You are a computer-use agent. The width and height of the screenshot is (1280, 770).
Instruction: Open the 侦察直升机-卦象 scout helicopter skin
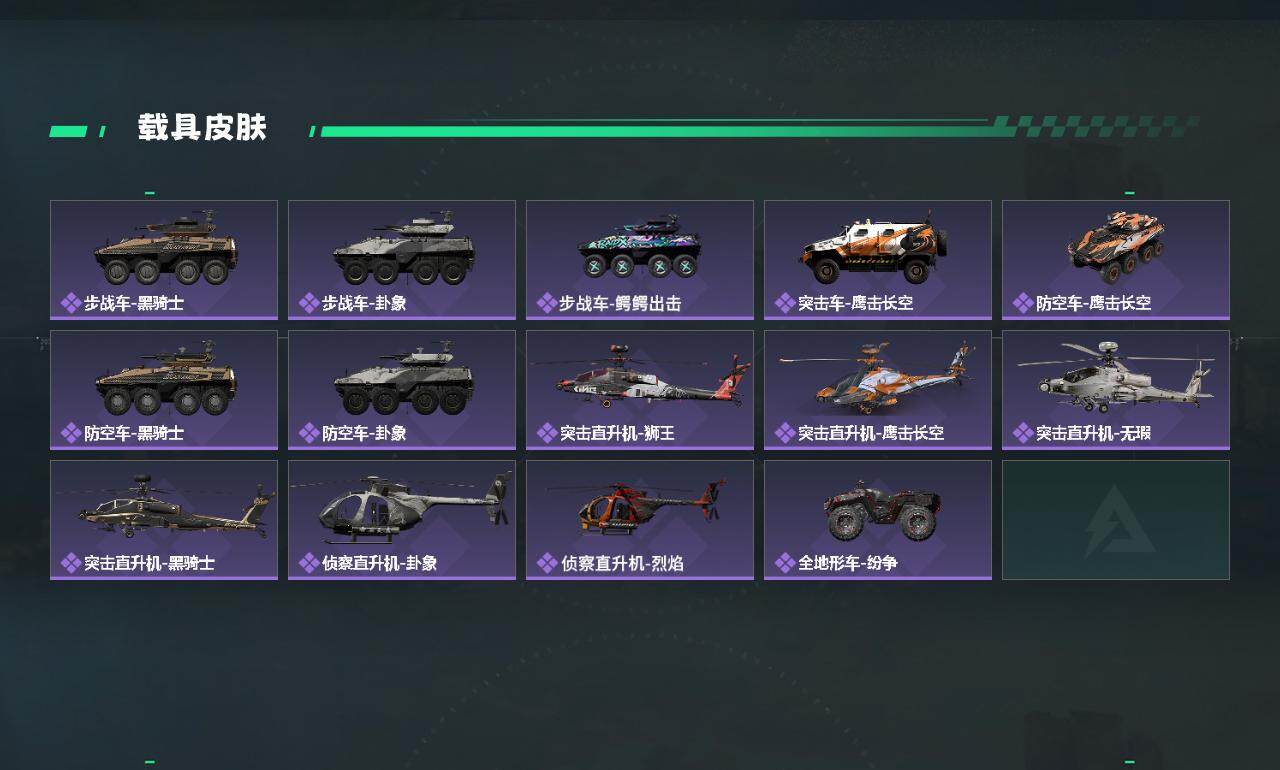tap(402, 520)
